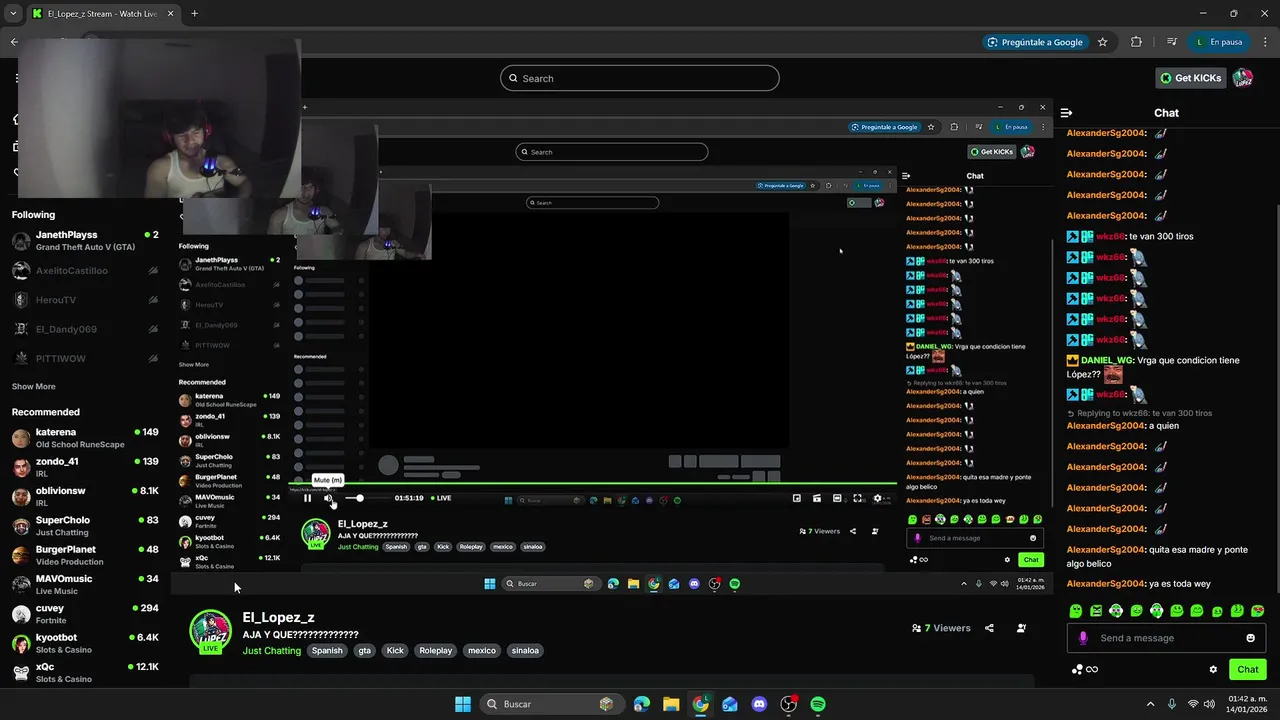Insert the angry square-face quick emote
Screen dimensions: 1280x720
click(1096, 610)
